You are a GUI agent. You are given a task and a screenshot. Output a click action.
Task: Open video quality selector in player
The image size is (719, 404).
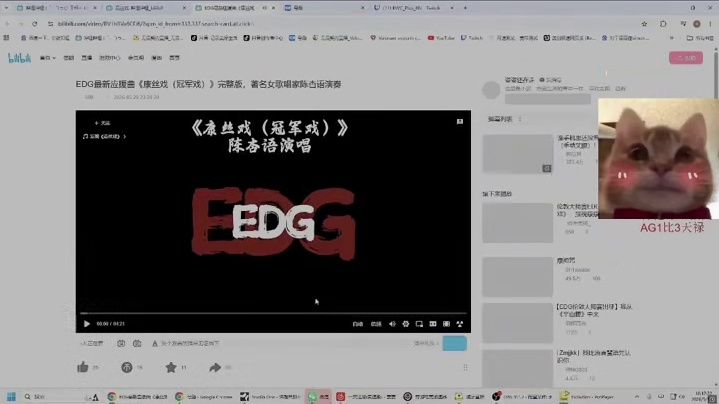pyautogui.click(x=358, y=324)
